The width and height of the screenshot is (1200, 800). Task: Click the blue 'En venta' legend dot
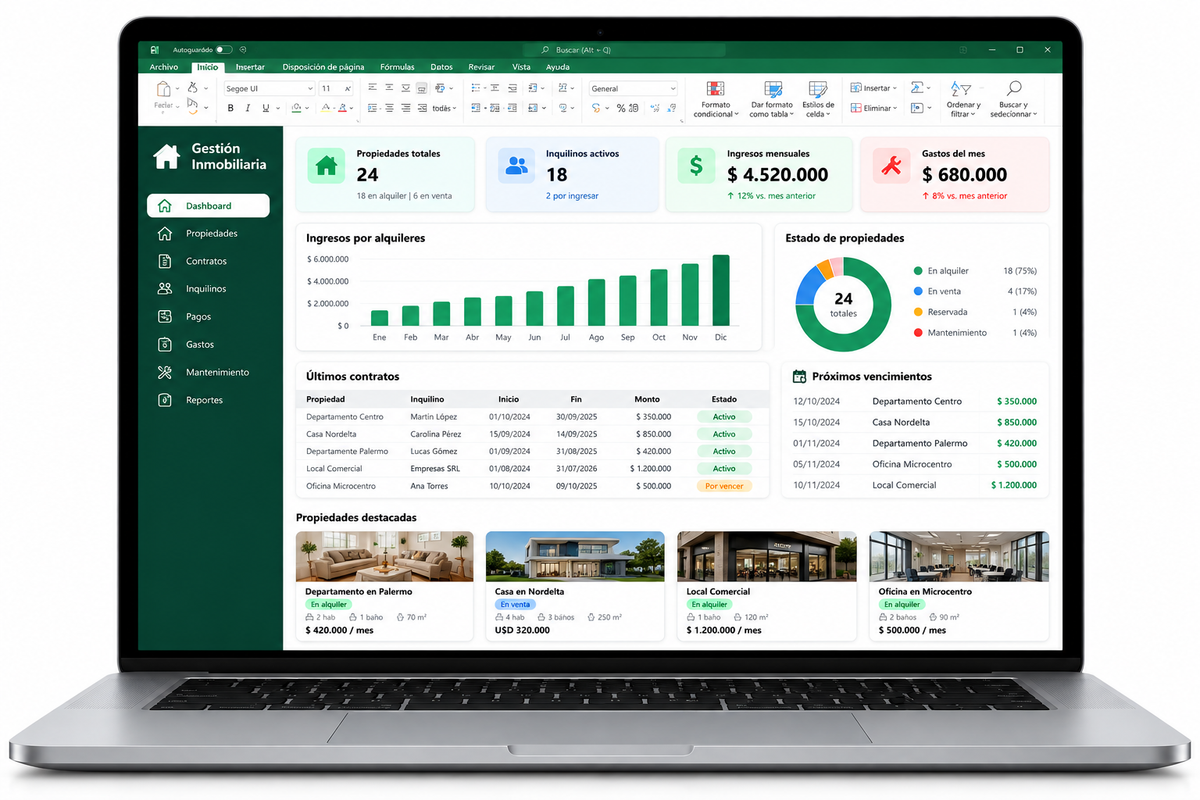[918, 292]
